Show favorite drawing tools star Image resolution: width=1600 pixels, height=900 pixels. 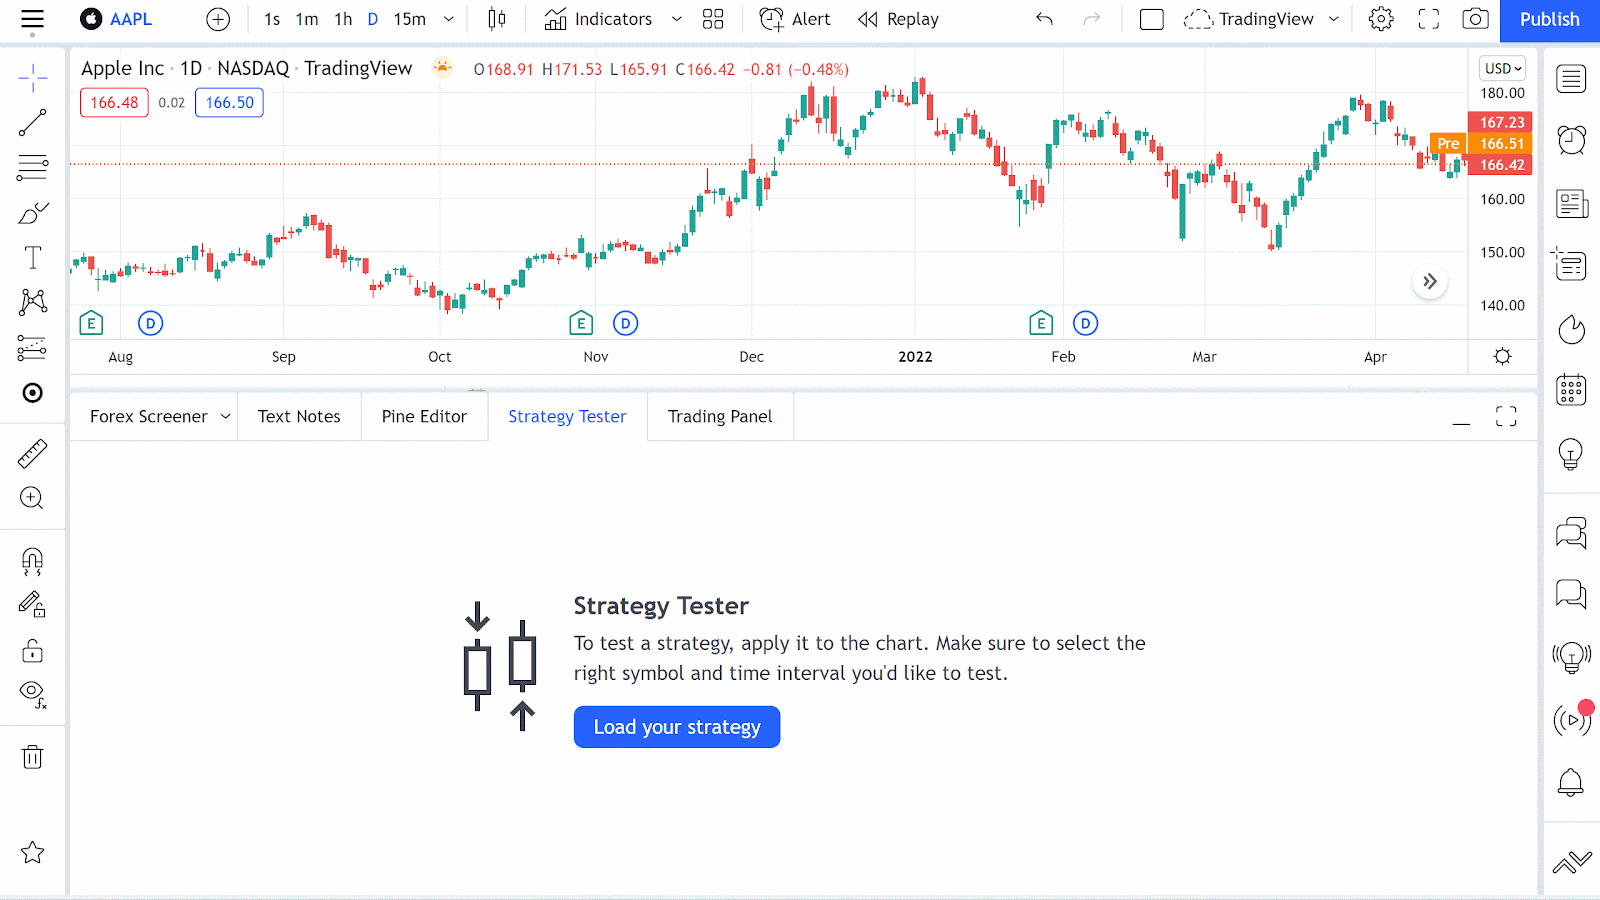pos(32,852)
